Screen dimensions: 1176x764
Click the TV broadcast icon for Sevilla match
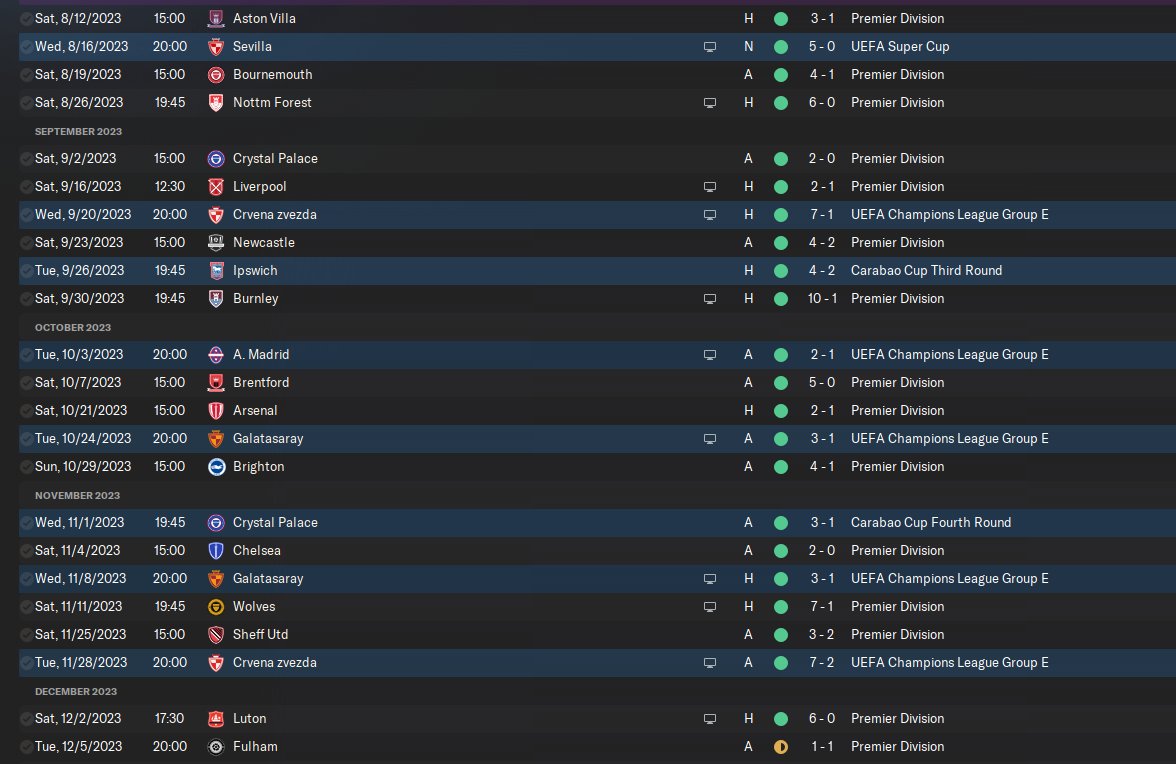710,46
